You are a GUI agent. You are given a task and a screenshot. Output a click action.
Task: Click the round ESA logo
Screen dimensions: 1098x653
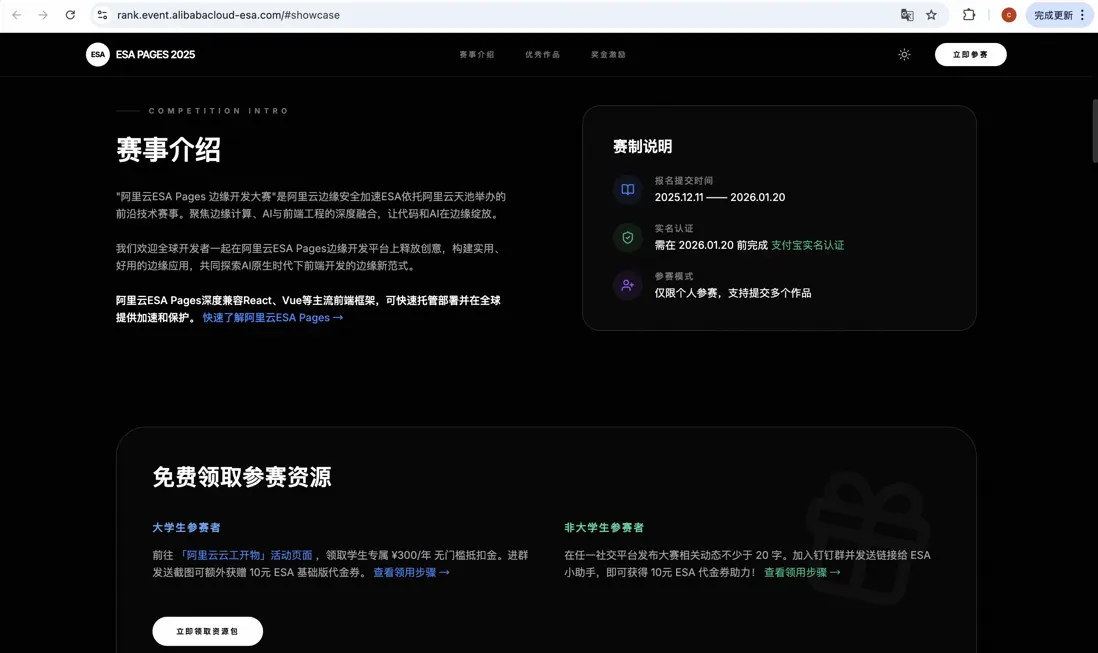point(98,55)
